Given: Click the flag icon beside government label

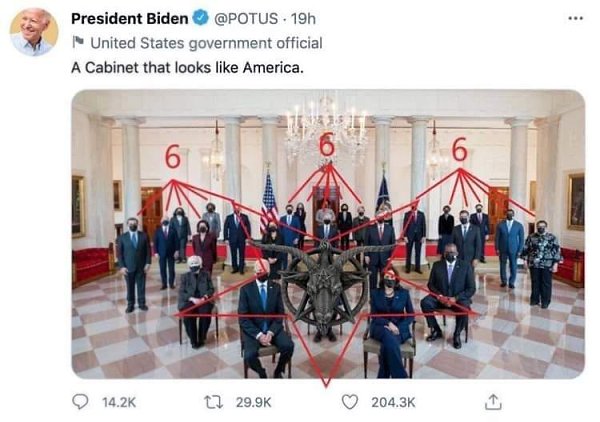Looking at the screenshot, I should [x=78, y=41].
